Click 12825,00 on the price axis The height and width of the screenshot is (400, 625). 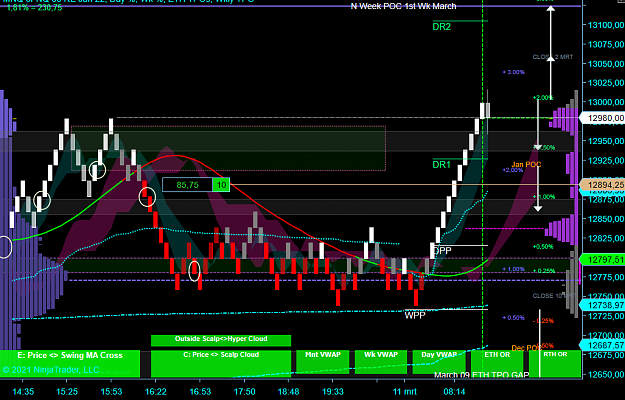[x=606, y=238]
